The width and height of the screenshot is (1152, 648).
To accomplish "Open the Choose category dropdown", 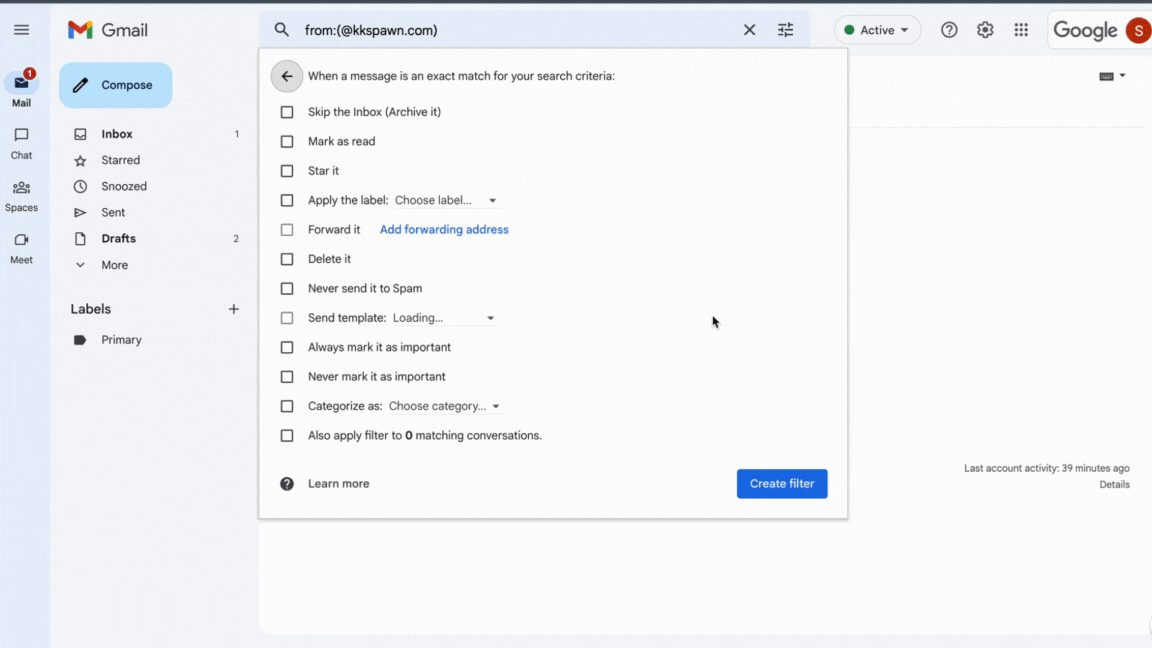I will pyautogui.click(x=444, y=406).
